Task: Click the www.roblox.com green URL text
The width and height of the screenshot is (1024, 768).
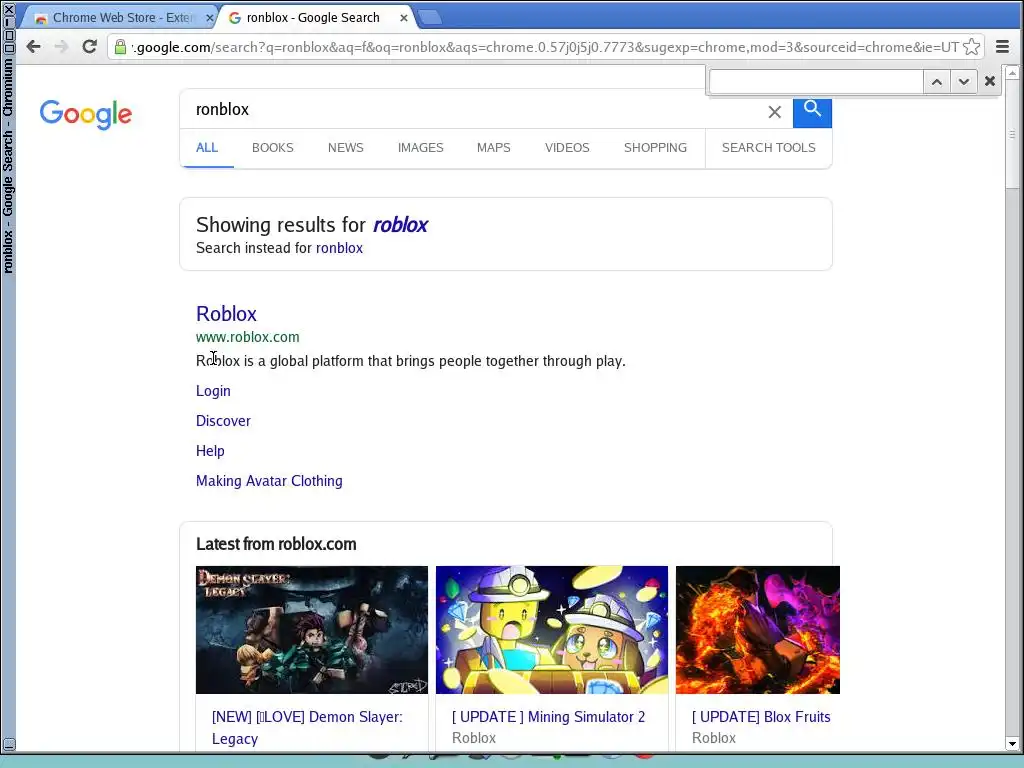Action: (x=248, y=337)
